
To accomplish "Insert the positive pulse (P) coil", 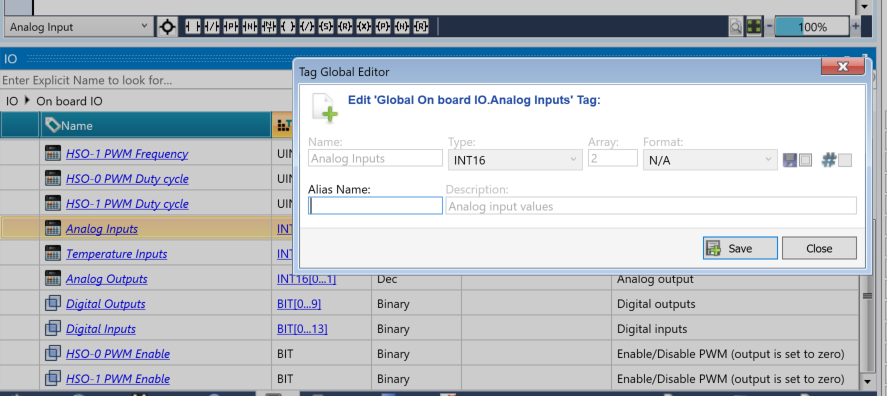I will click(x=383, y=26).
